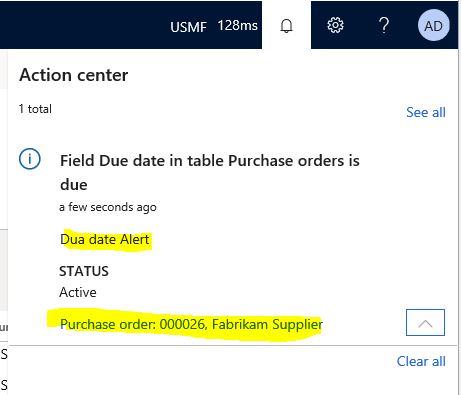Click the 'a few seconds ago' timestamp

[108, 207]
